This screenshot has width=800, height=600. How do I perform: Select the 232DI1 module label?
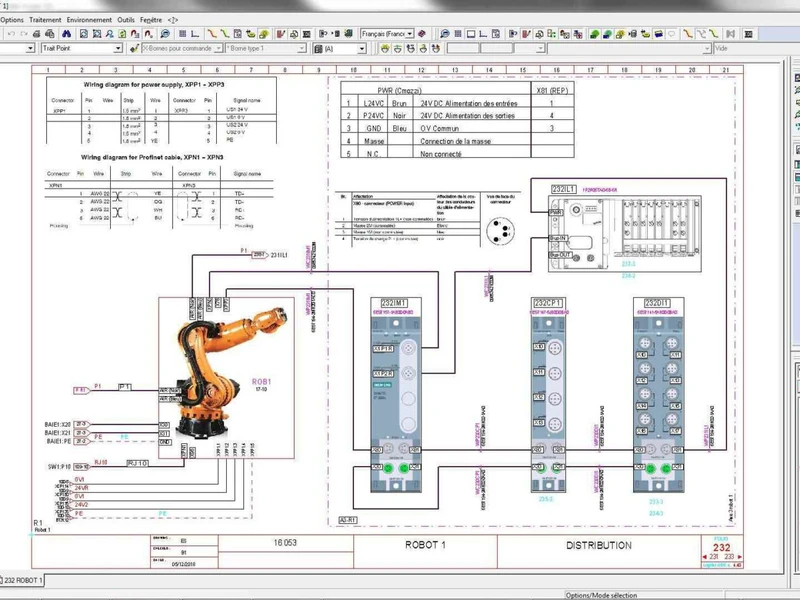pyautogui.click(x=657, y=303)
